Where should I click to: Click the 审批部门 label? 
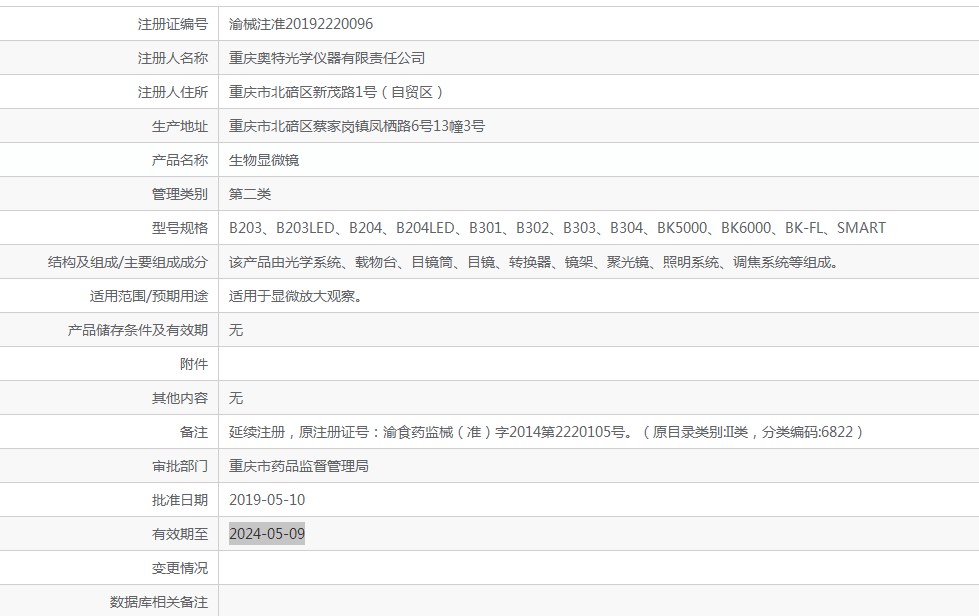click(179, 466)
